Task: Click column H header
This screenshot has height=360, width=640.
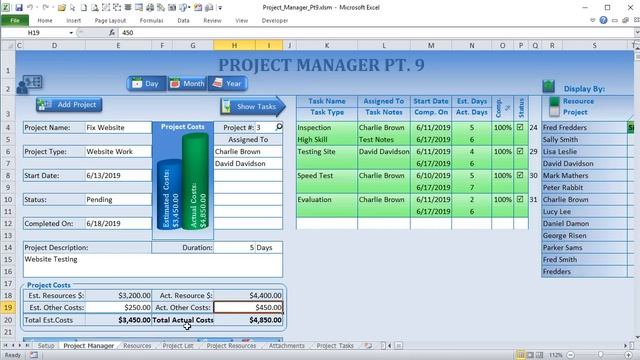Action: click(234, 45)
